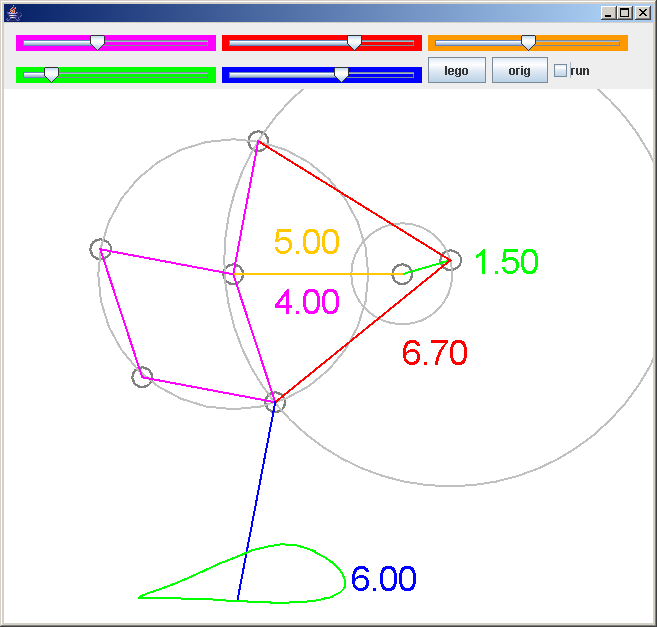This screenshot has width=657, height=627.
Task: Select the joint where magenta meets orange line
Action: click(x=233, y=274)
